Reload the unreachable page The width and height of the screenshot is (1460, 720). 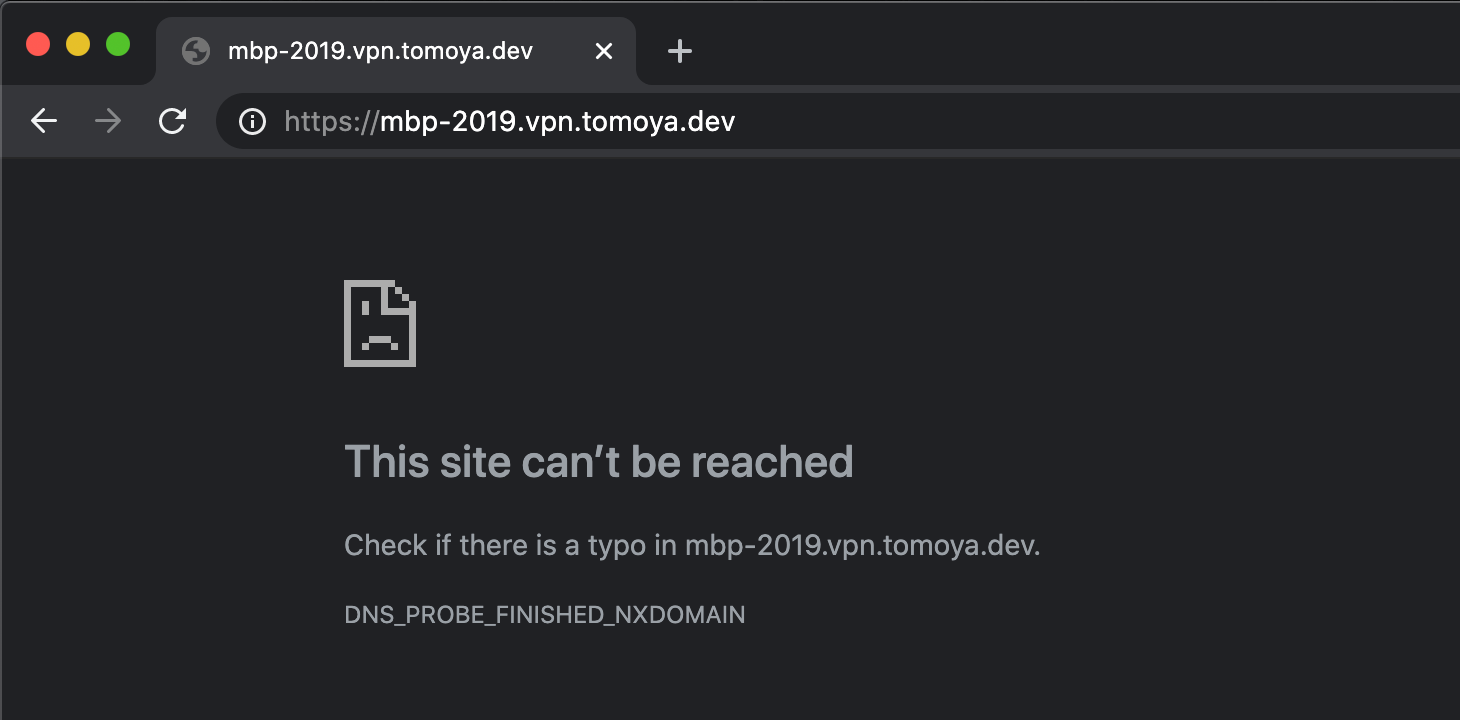point(173,122)
